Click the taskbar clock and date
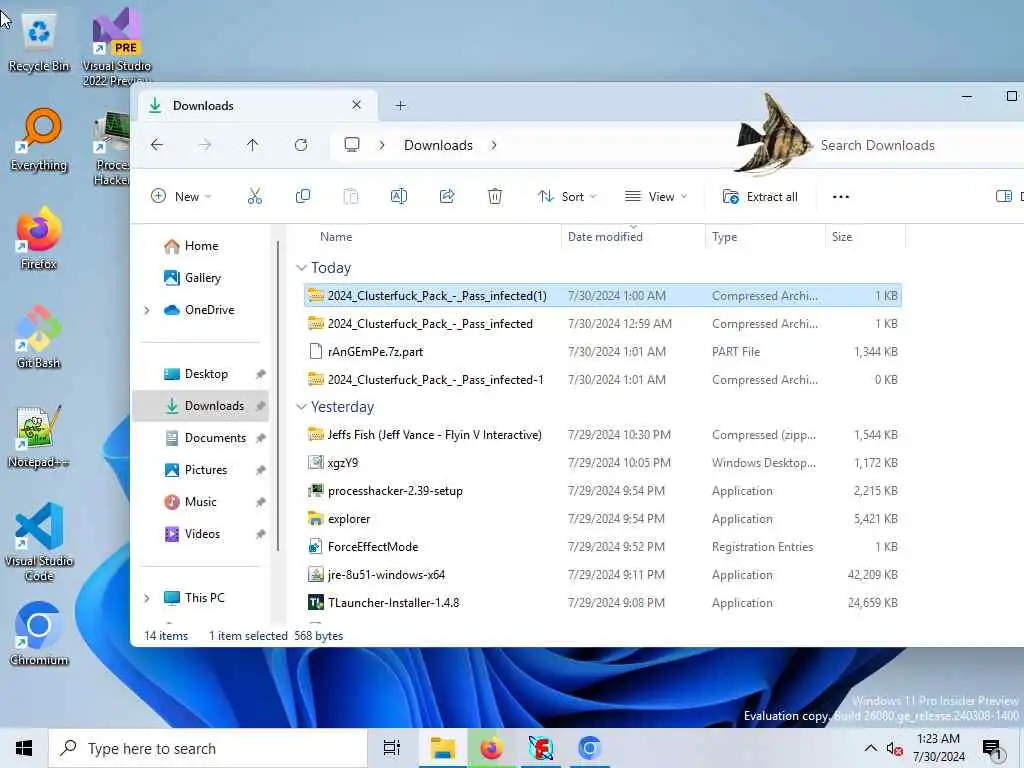The width and height of the screenshot is (1024, 768). point(938,748)
